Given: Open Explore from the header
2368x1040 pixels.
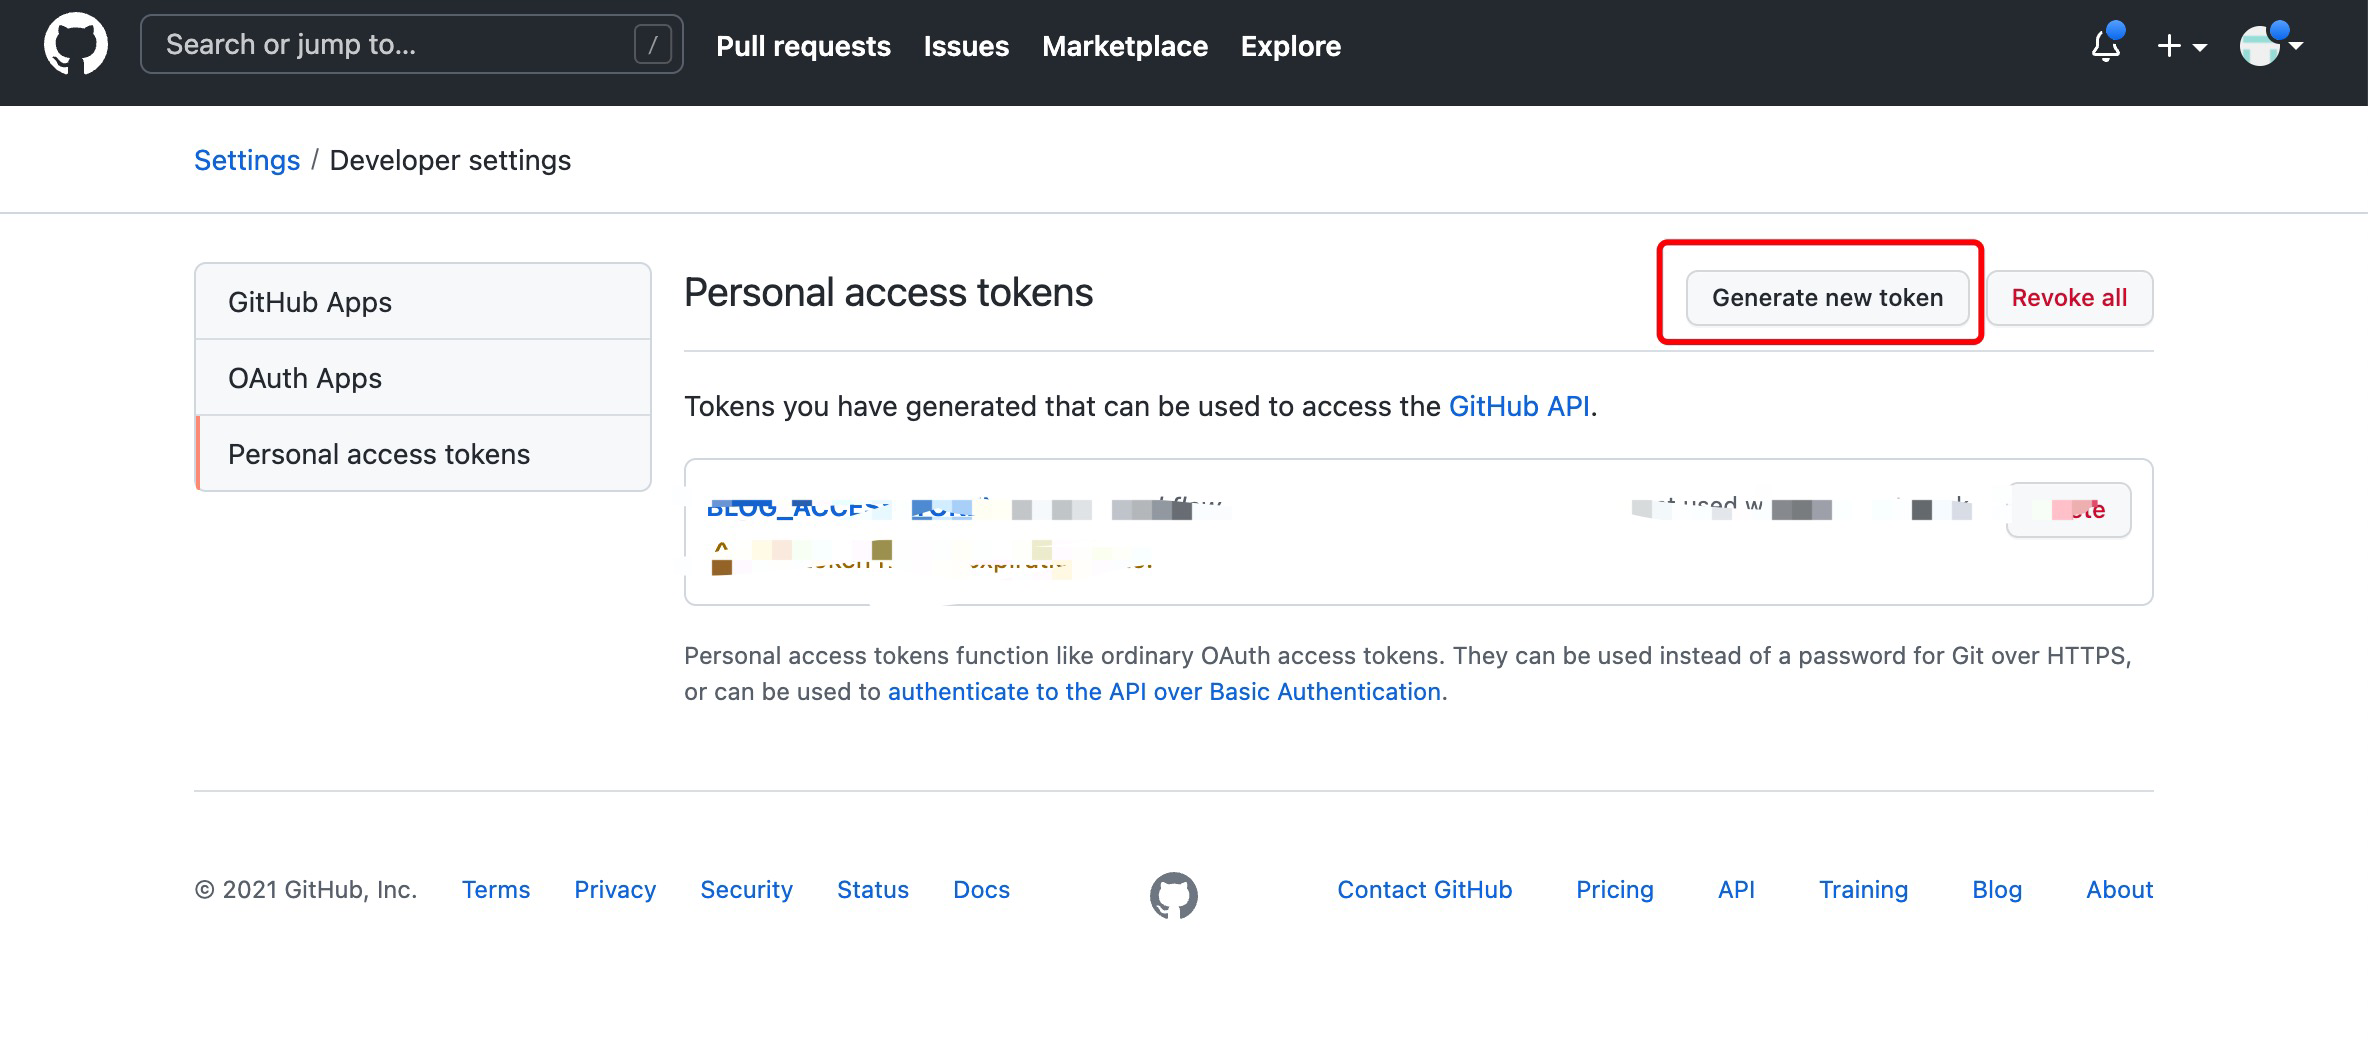Looking at the screenshot, I should click(1291, 46).
